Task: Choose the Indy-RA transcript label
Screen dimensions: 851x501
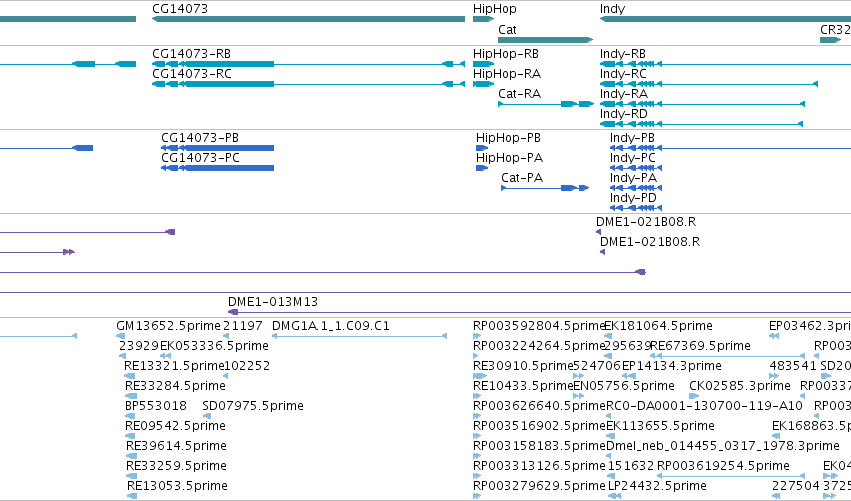Action: (624, 94)
